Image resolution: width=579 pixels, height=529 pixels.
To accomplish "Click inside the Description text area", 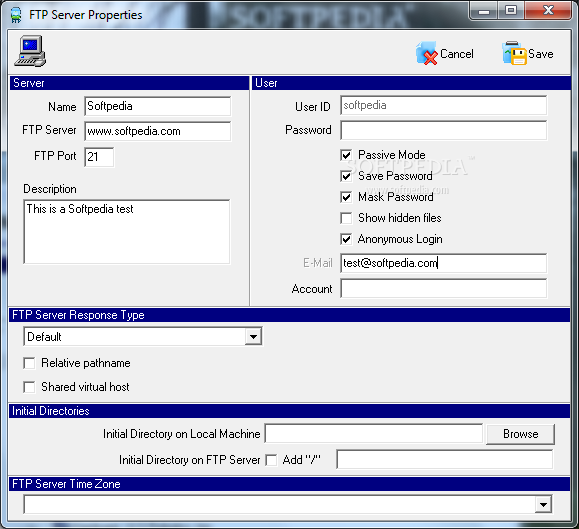I will (127, 232).
